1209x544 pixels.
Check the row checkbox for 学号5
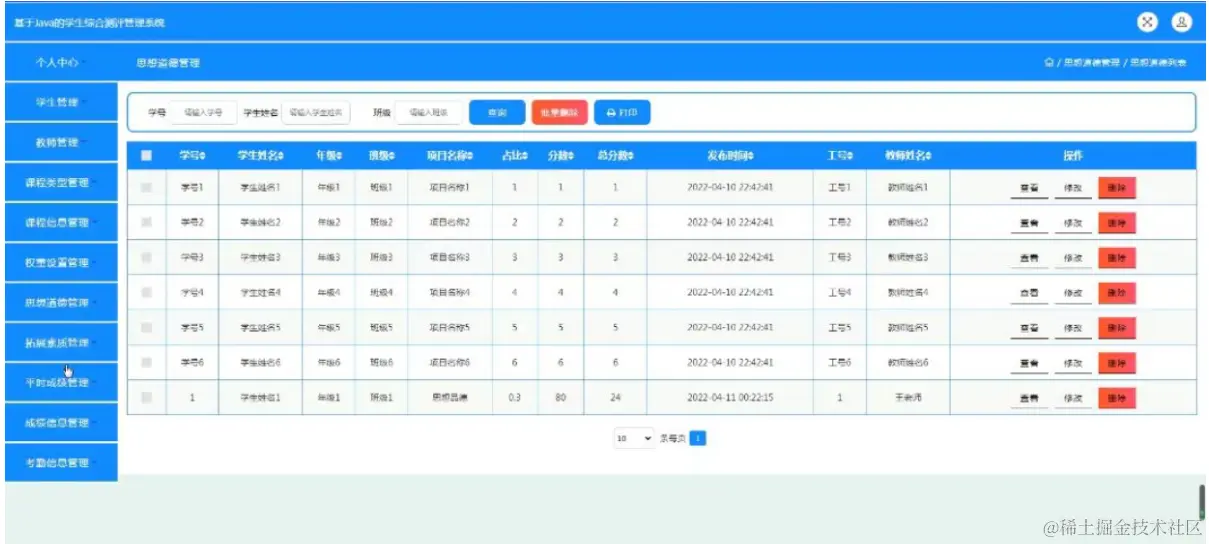click(x=147, y=327)
